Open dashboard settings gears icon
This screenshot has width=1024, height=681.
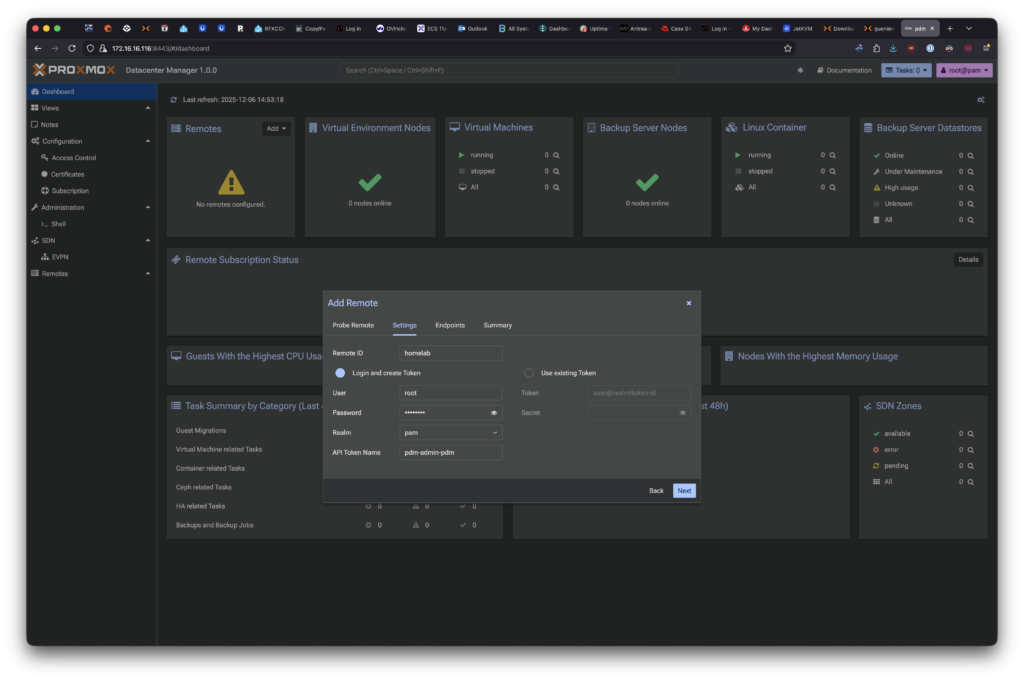(980, 100)
